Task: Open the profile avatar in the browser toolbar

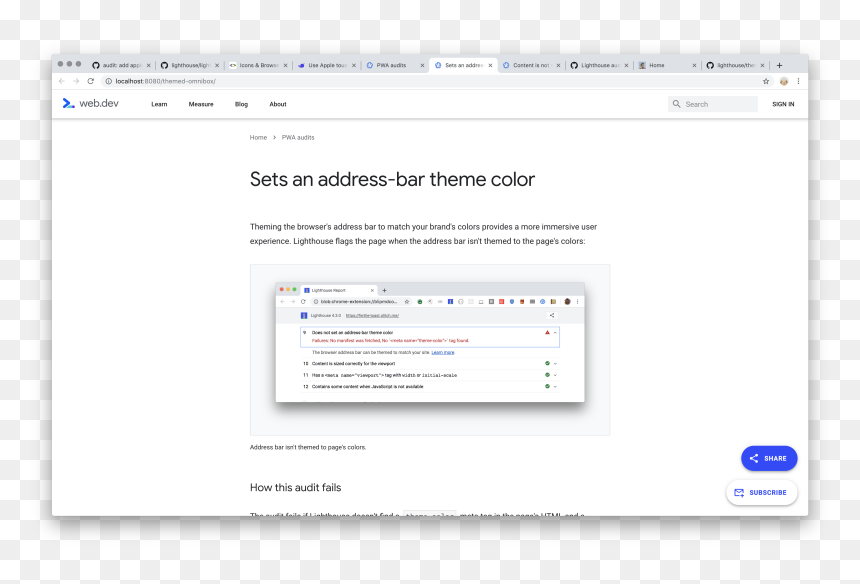Action: click(784, 81)
